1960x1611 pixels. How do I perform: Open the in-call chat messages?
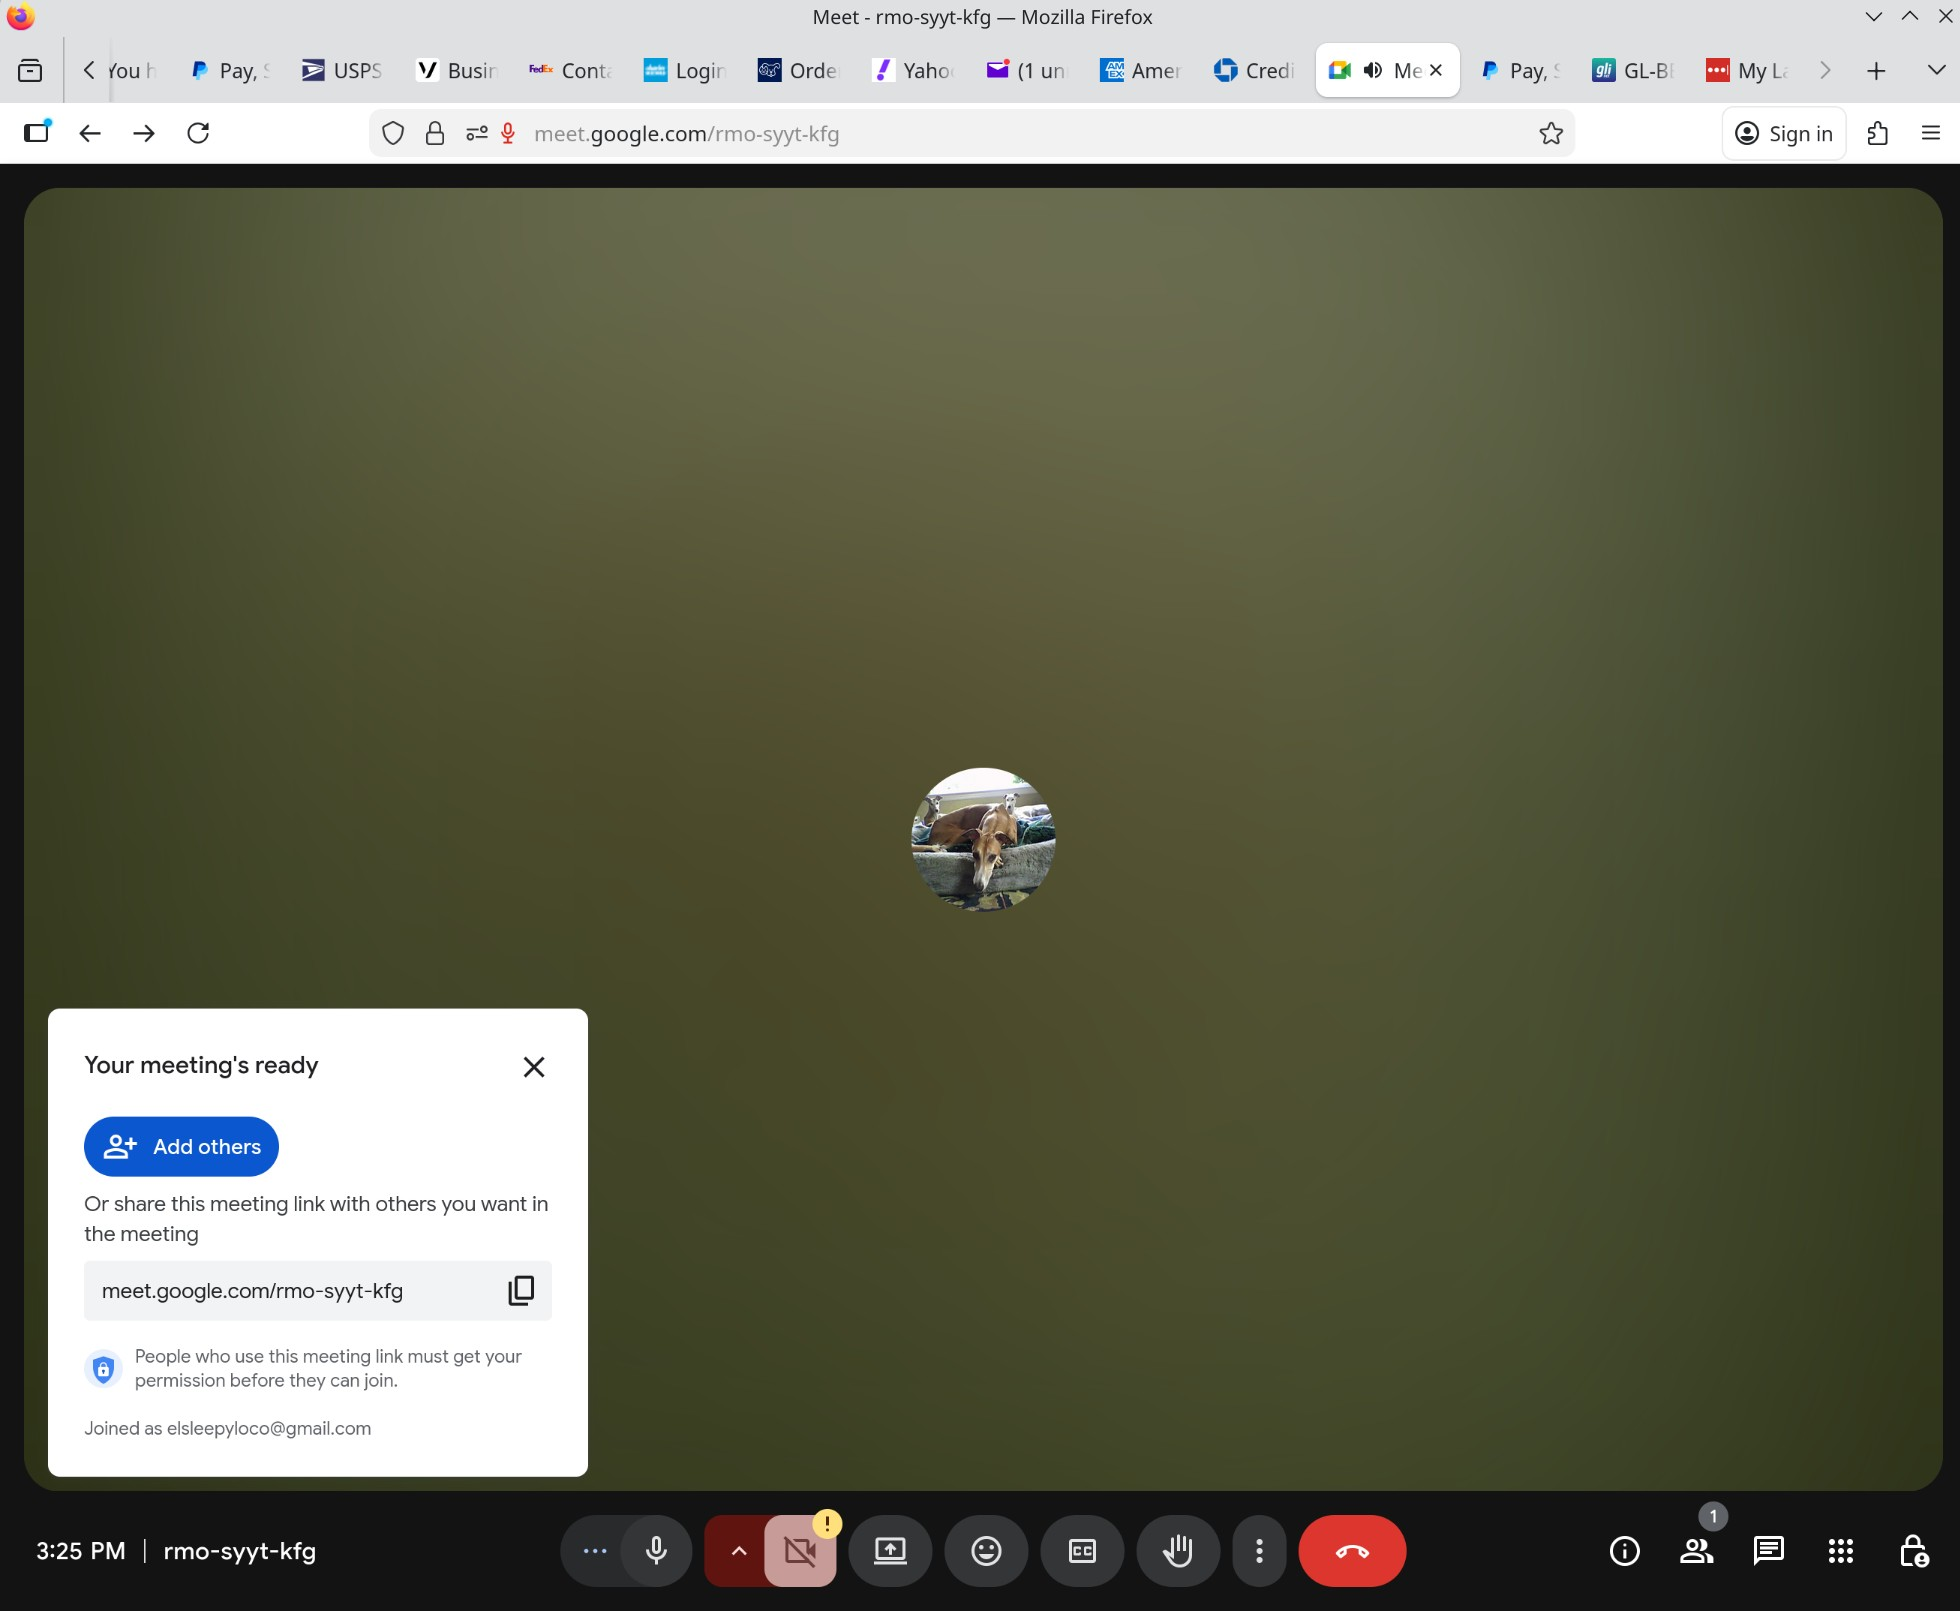point(1768,1551)
